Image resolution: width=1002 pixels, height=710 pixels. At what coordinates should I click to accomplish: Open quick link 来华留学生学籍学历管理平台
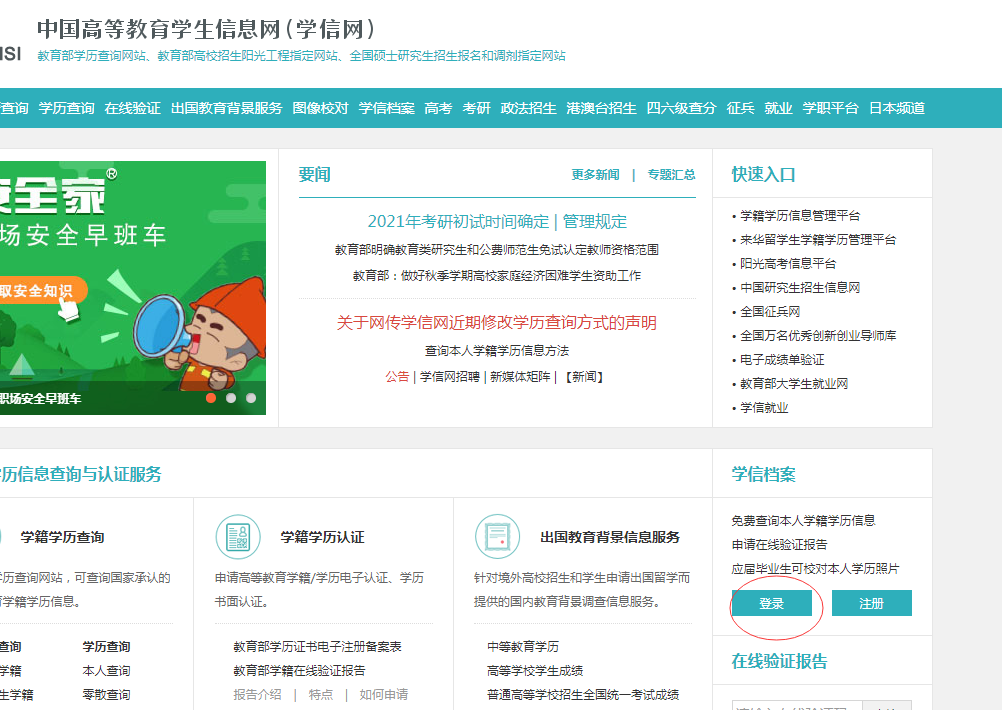(818, 240)
